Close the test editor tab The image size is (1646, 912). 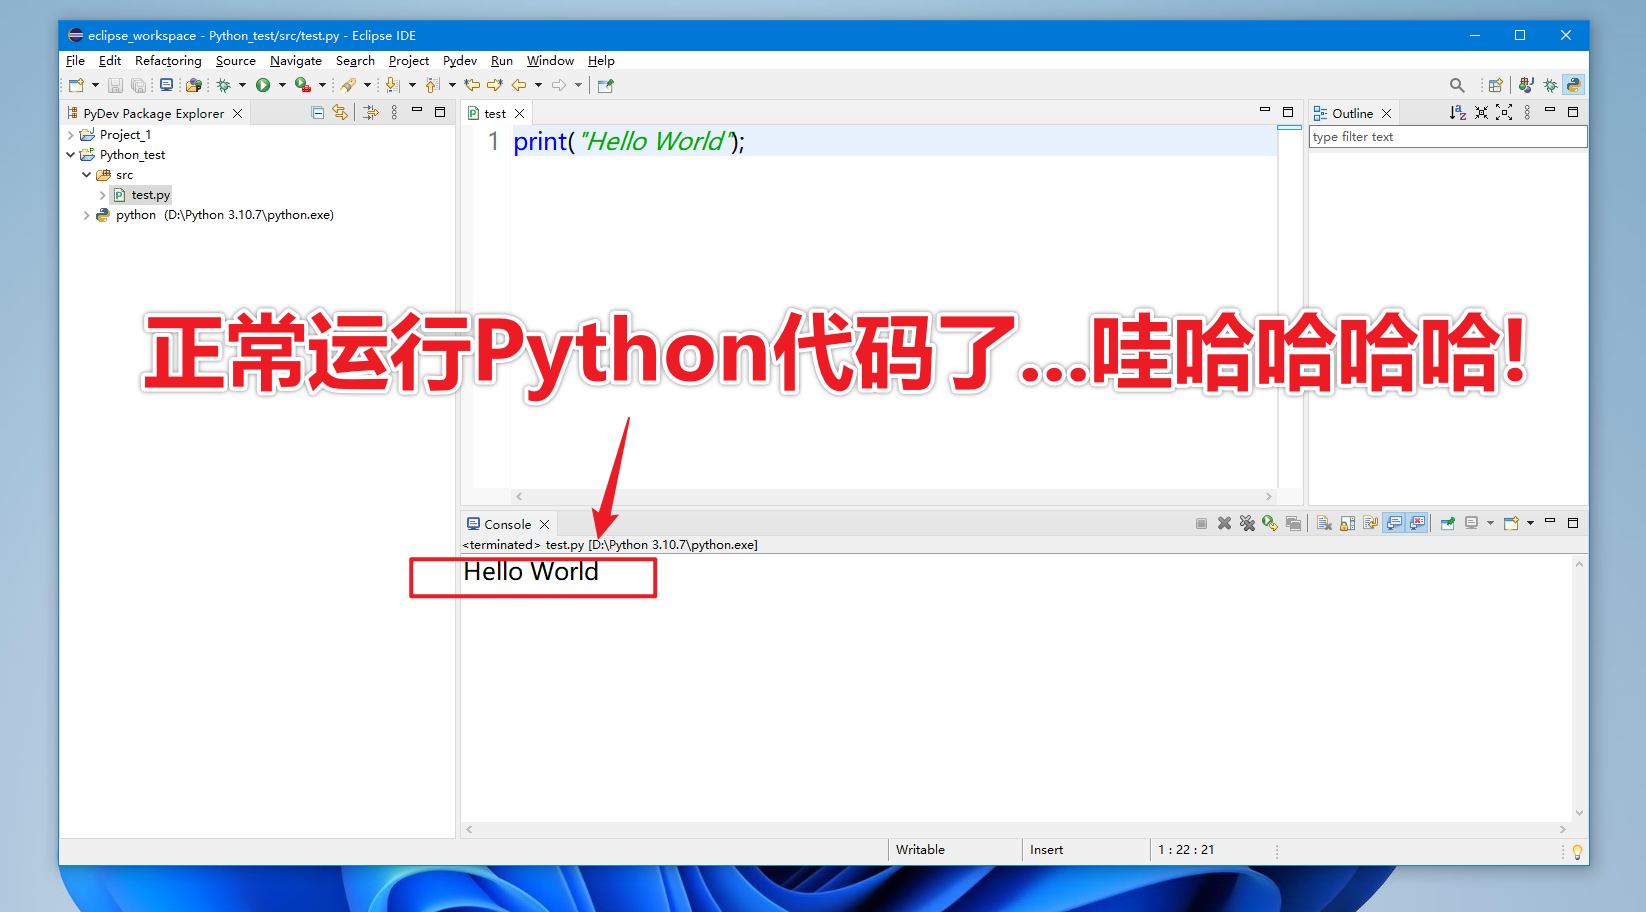520,114
